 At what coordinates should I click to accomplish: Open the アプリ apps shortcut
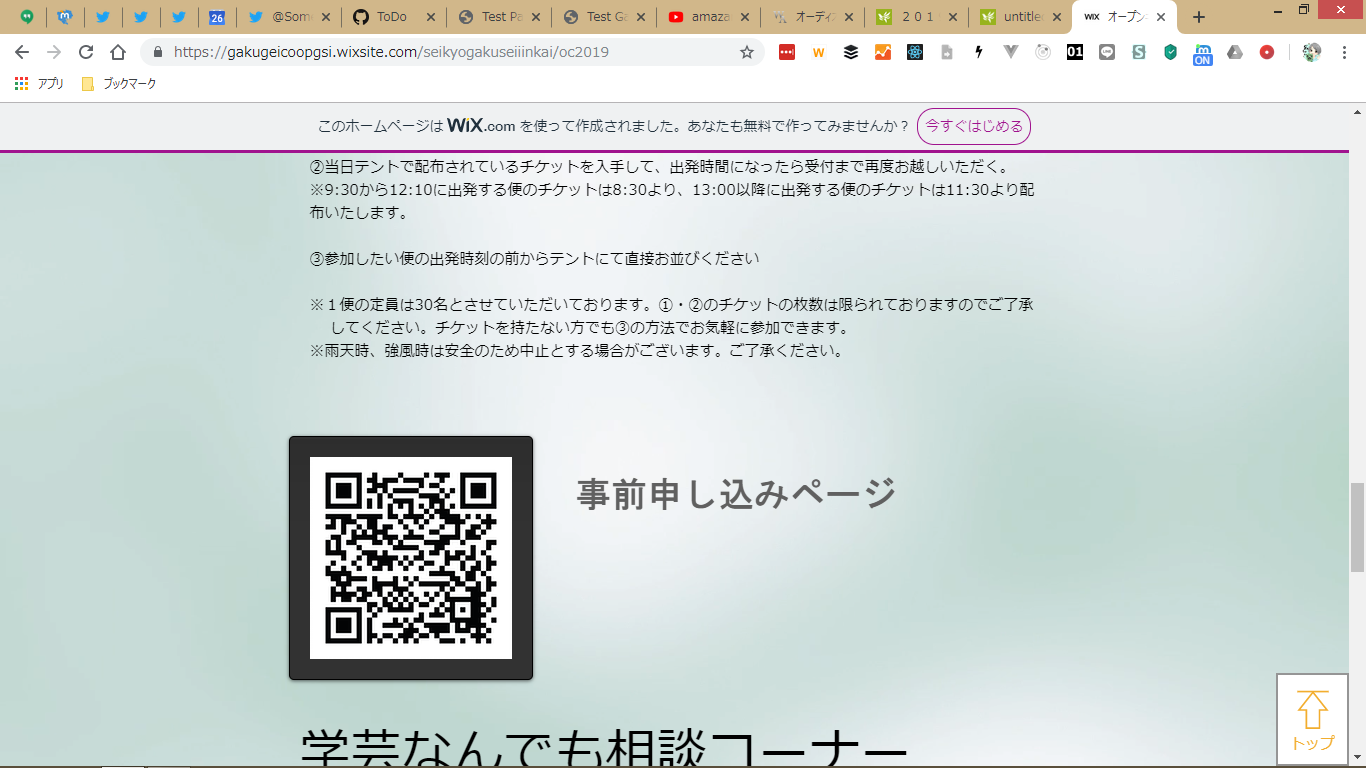[40, 84]
